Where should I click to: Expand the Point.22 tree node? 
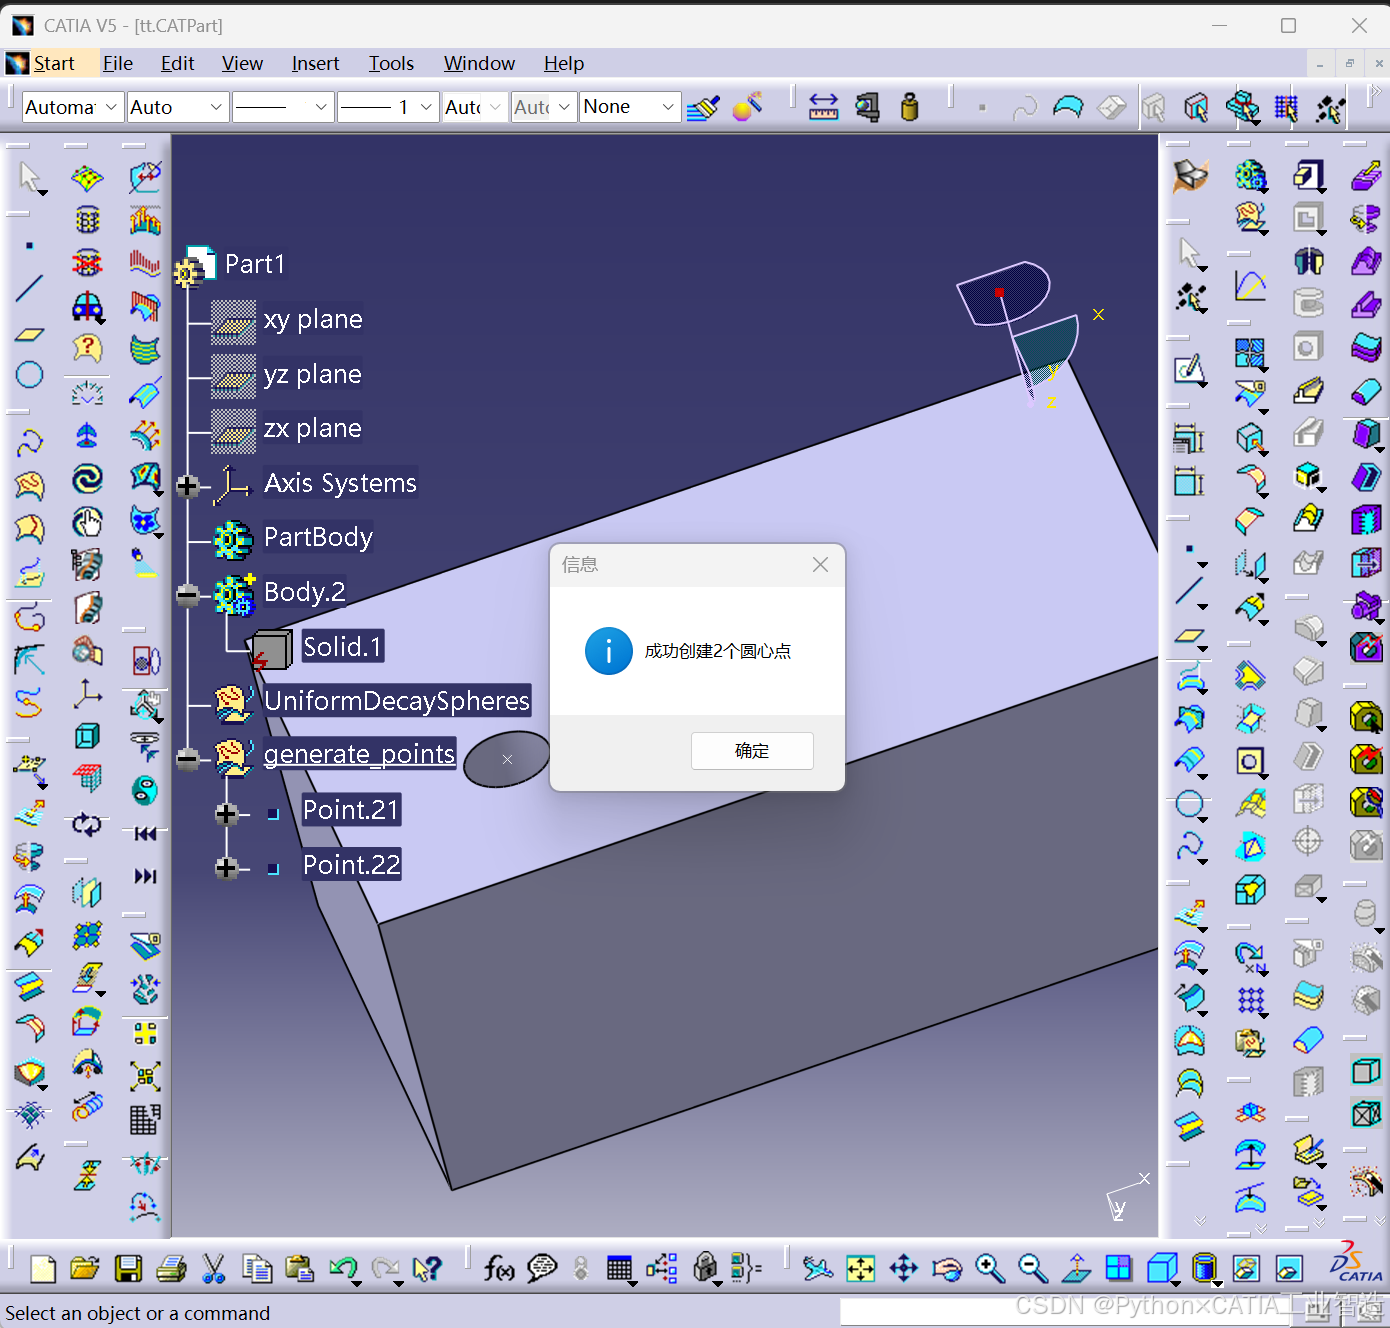pyautogui.click(x=227, y=868)
